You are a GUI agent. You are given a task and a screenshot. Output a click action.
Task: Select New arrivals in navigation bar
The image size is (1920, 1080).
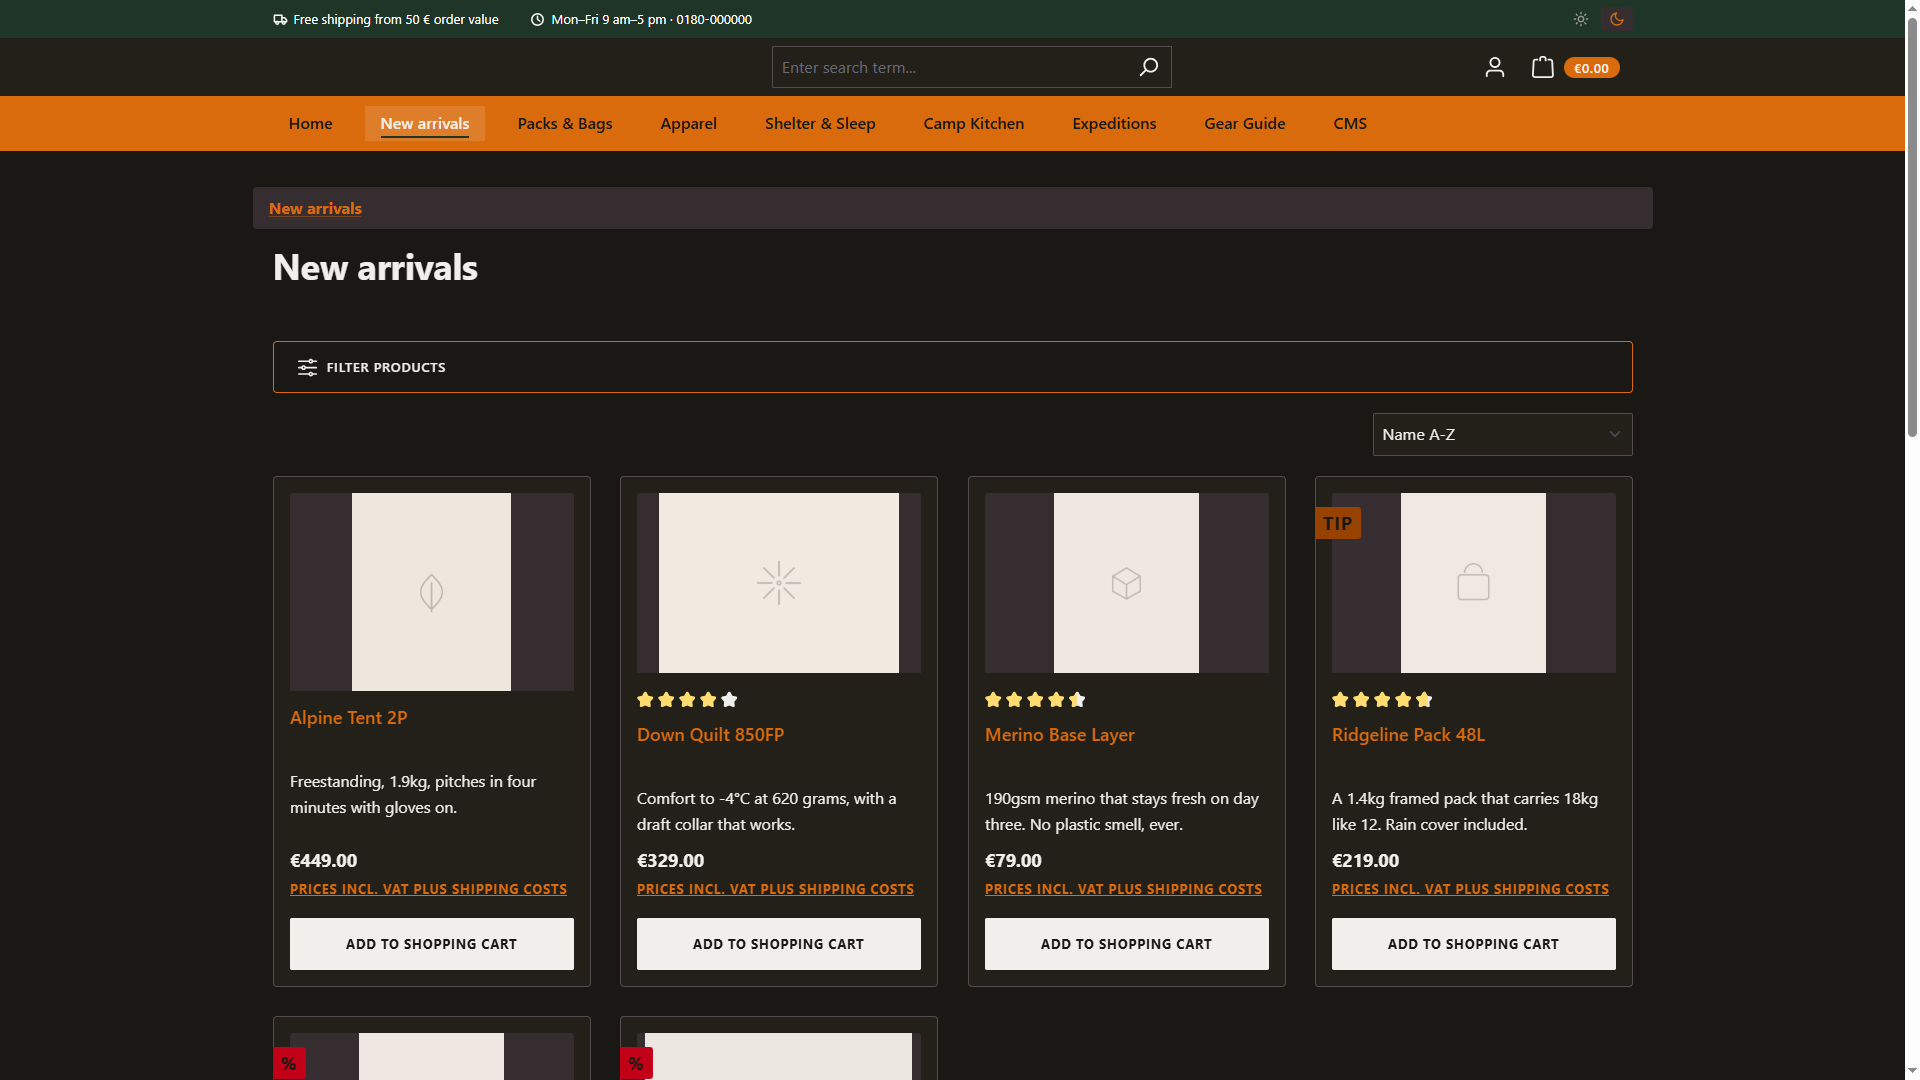424,123
